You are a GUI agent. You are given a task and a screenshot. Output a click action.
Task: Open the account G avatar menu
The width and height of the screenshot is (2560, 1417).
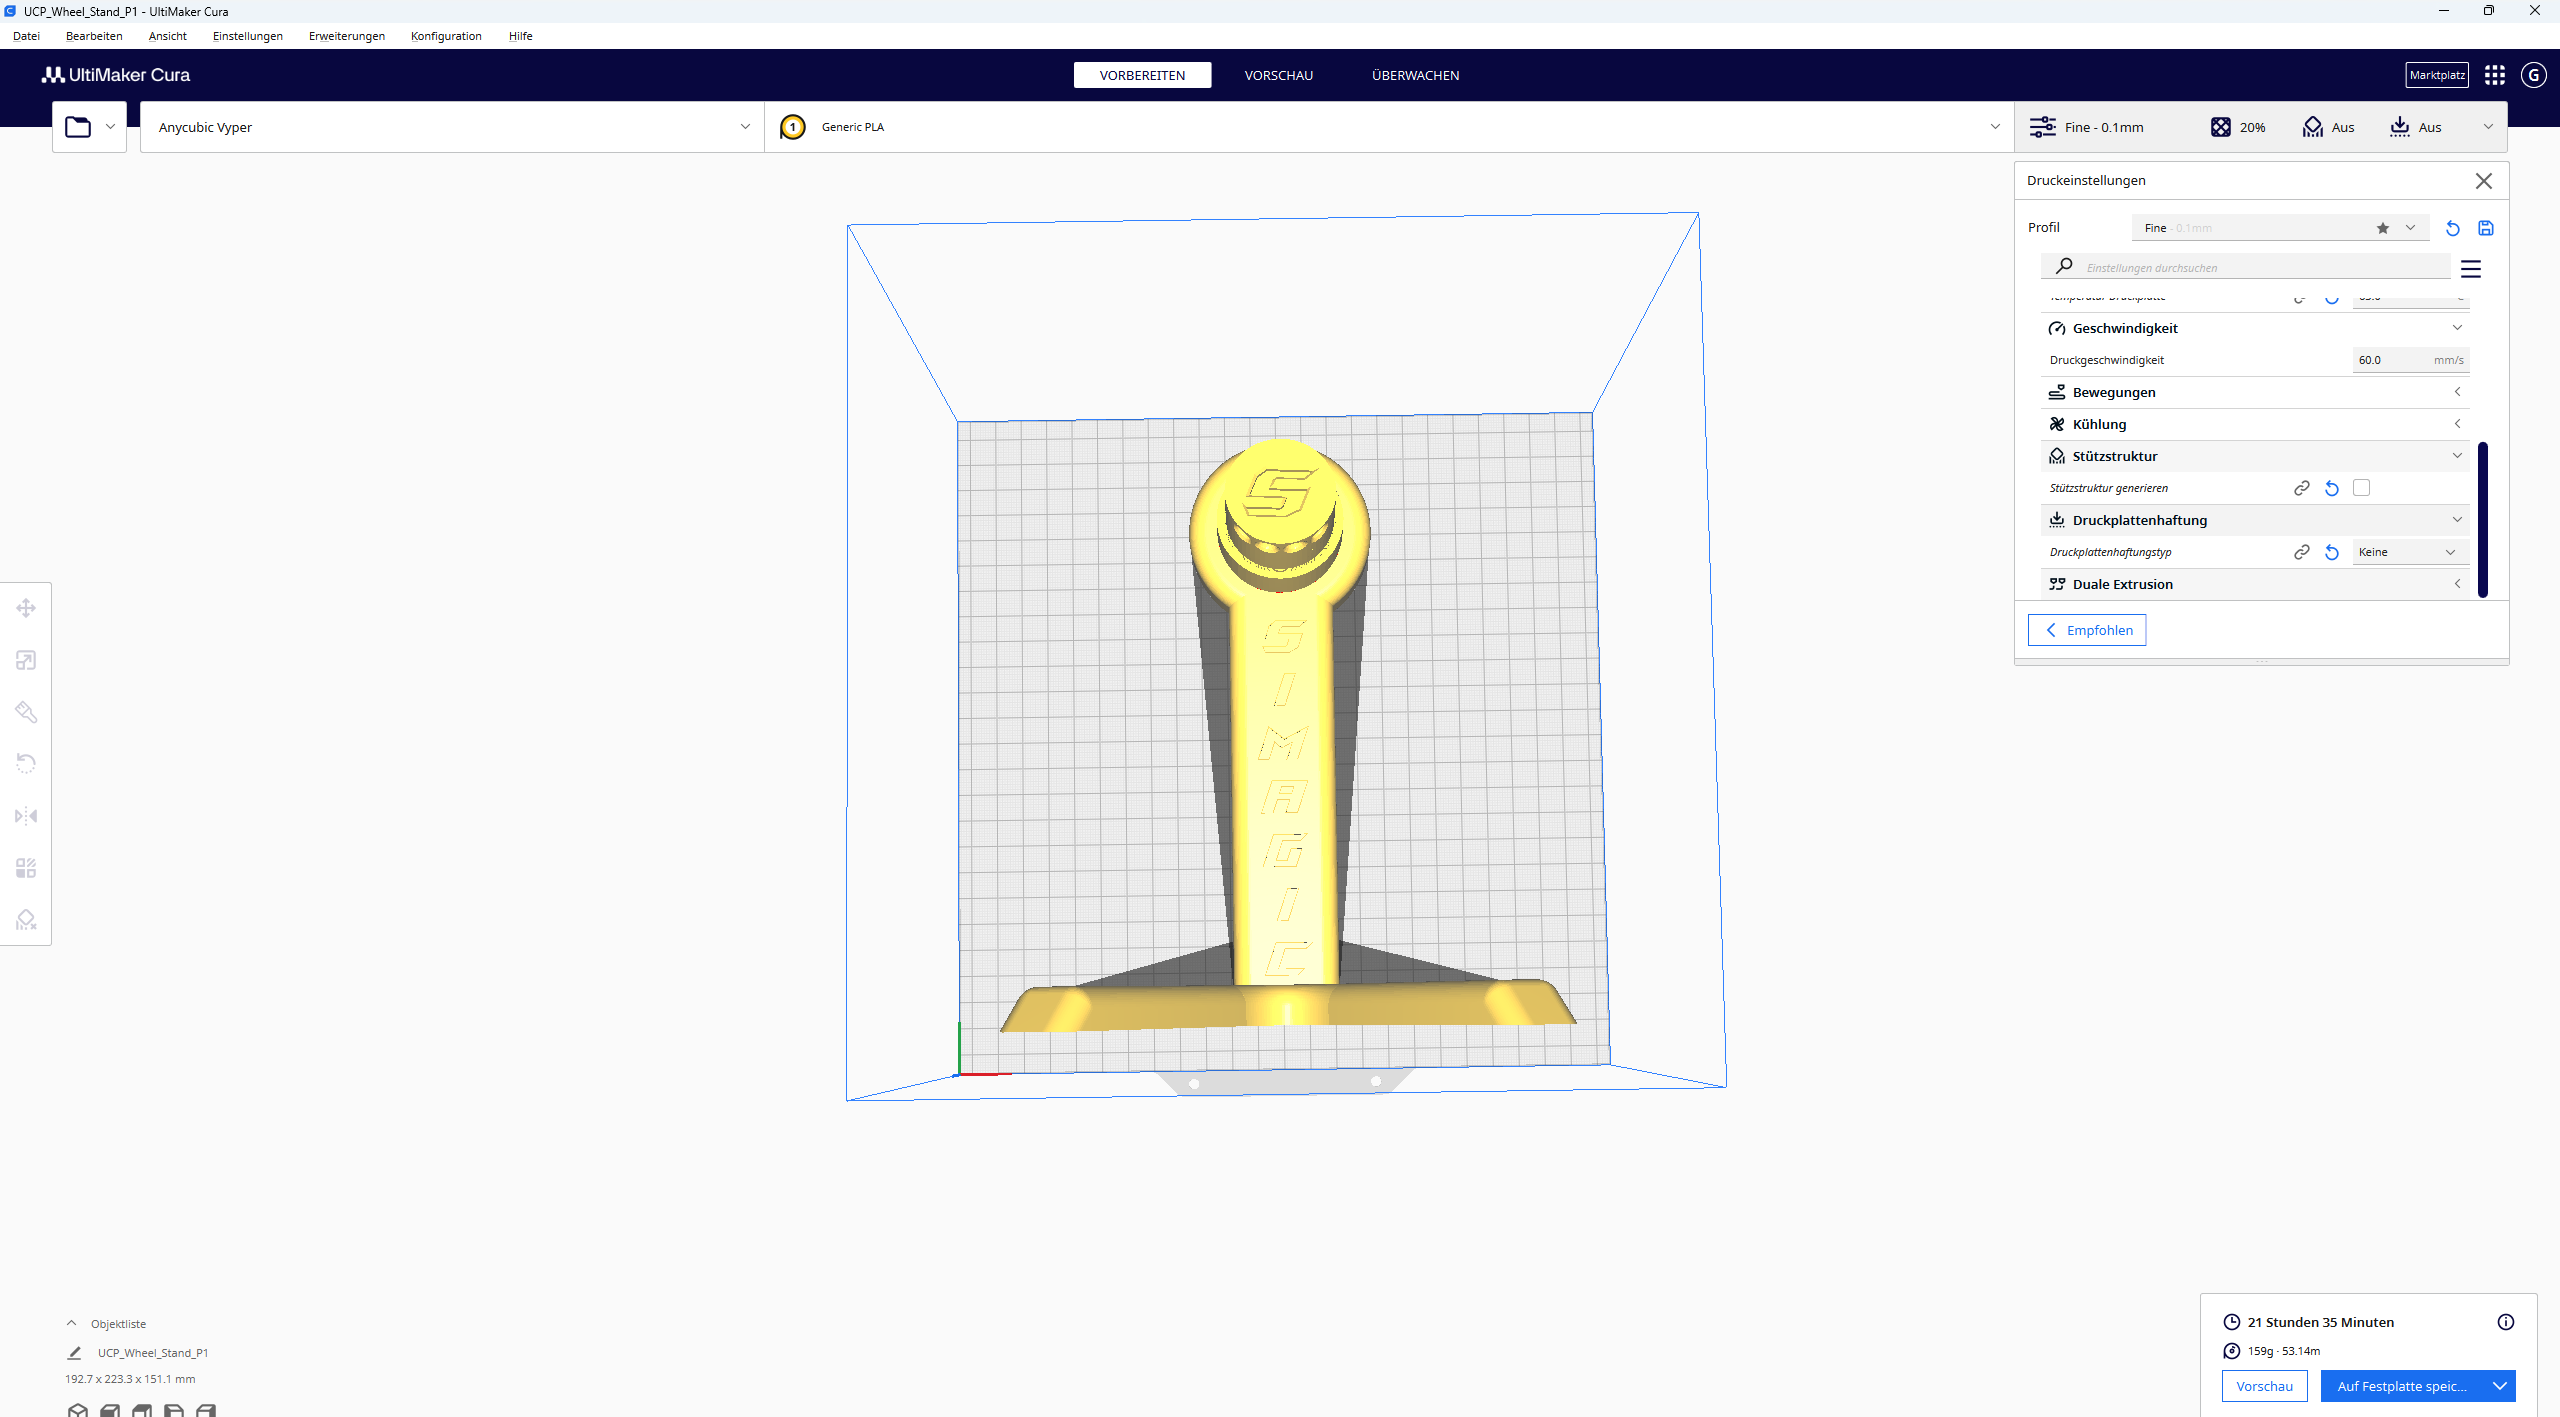[2533, 75]
